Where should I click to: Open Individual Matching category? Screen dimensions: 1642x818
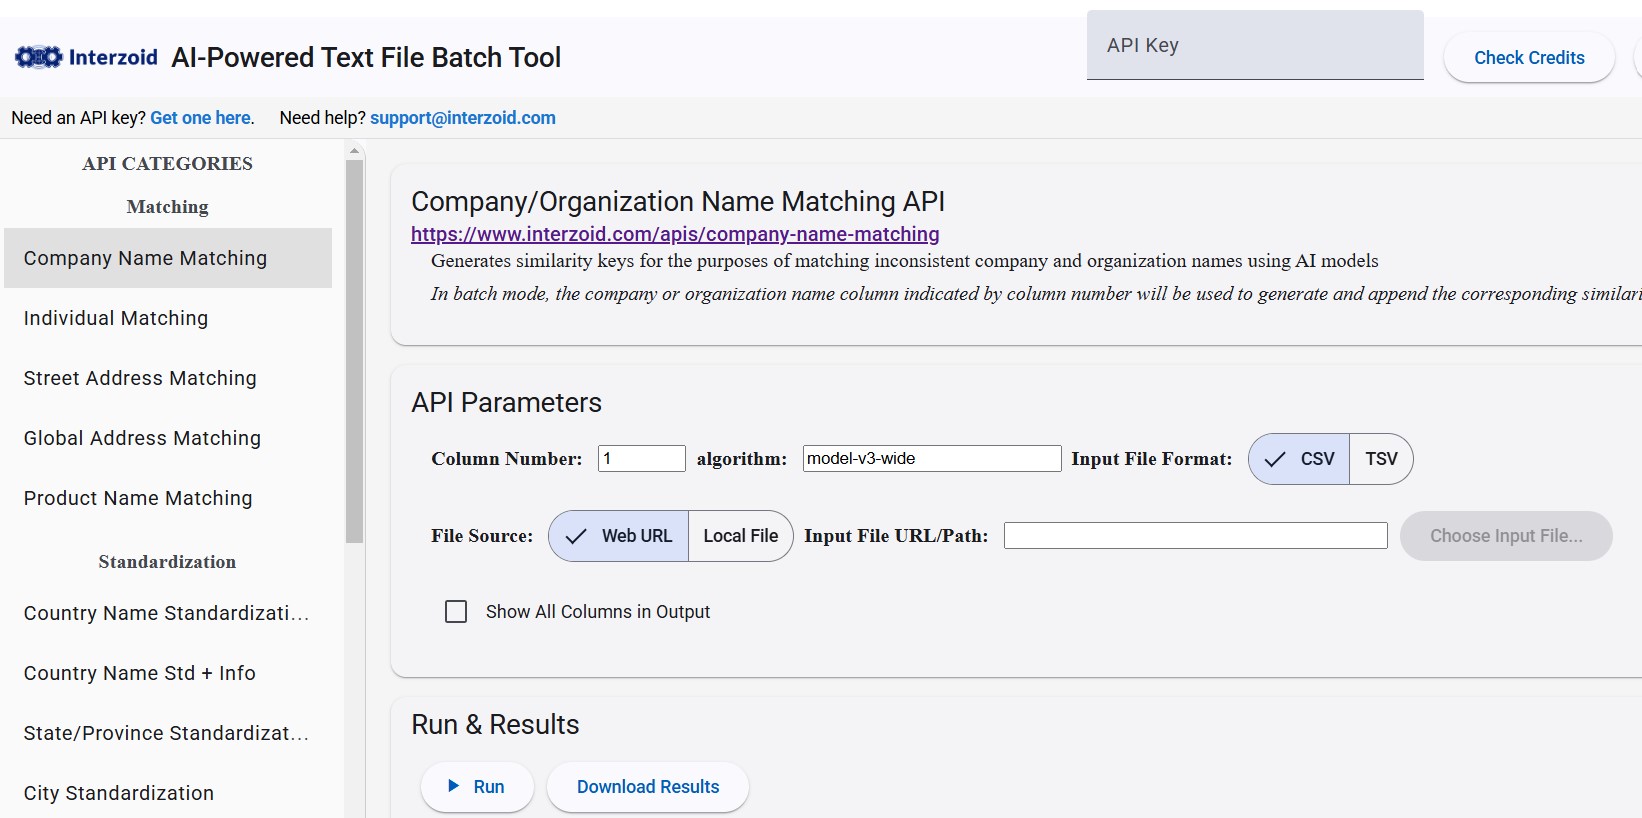click(168, 318)
